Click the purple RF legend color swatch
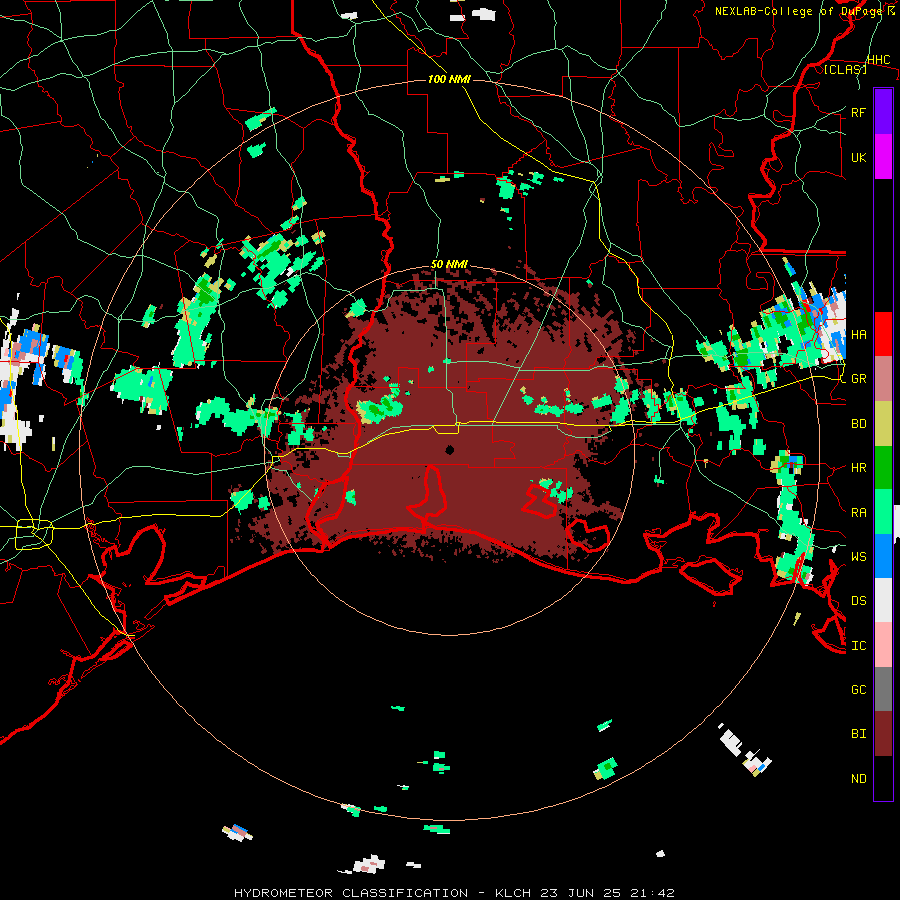The image size is (900, 900). (883, 112)
